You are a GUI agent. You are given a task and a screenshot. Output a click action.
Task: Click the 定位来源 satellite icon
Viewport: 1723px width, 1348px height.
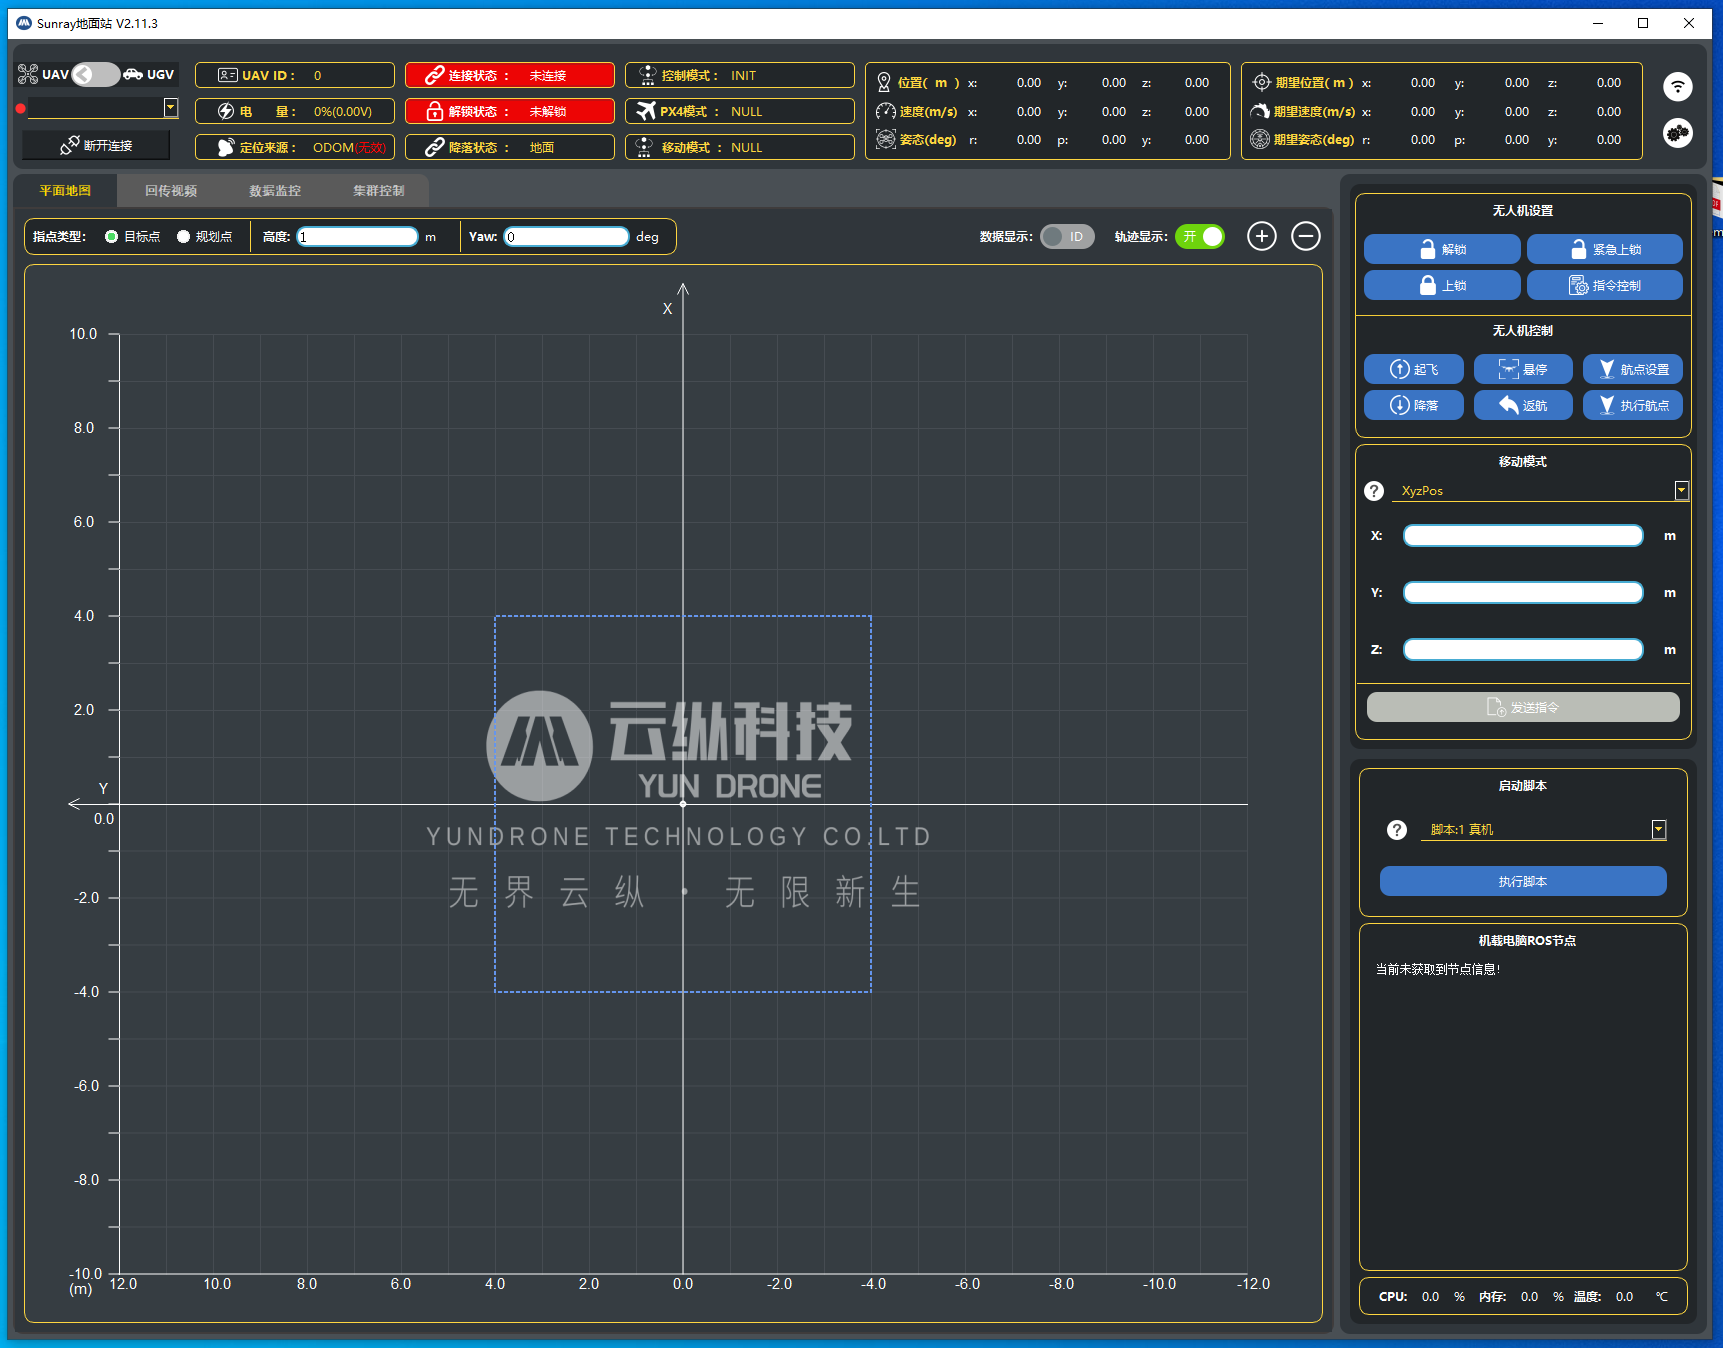coord(226,147)
